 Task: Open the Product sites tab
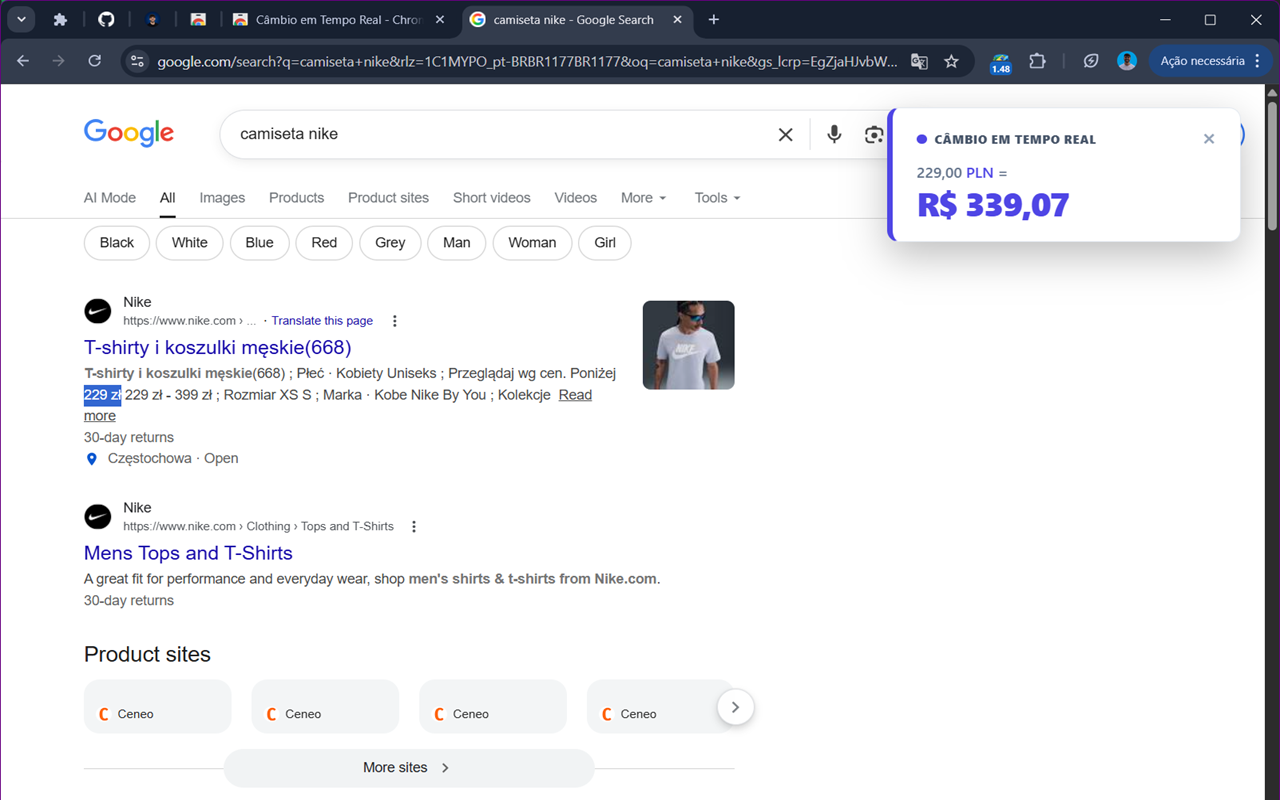click(388, 198)
